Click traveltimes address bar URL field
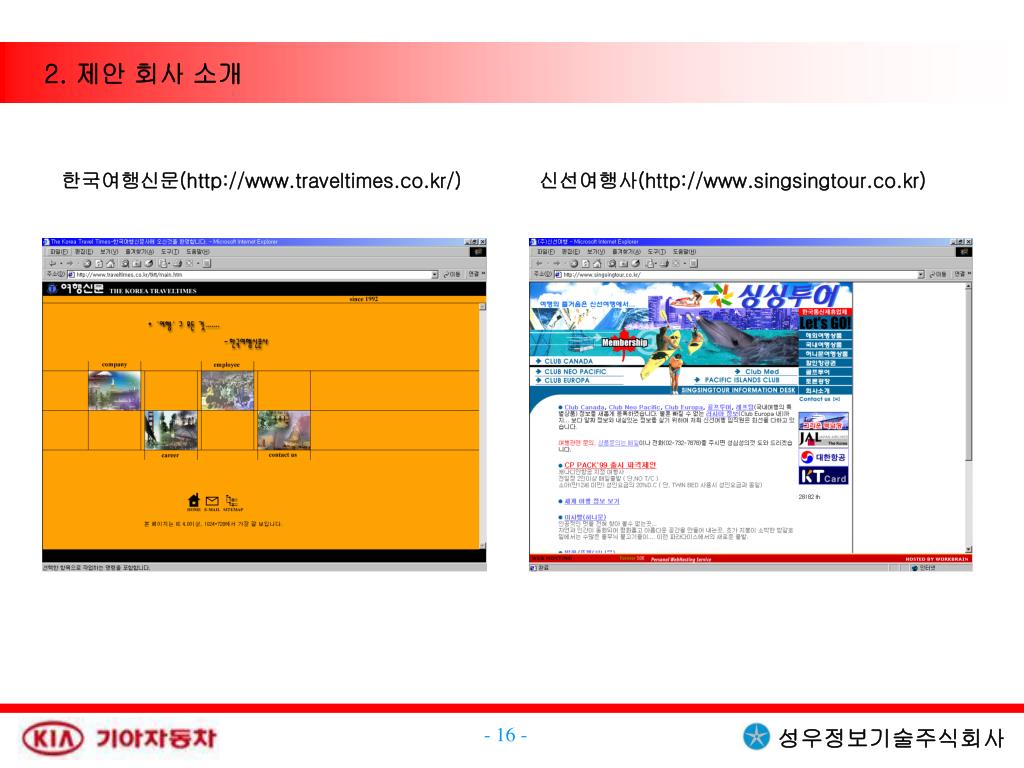The width and height of the screenshot is (1024, 768). coord(251,275)
